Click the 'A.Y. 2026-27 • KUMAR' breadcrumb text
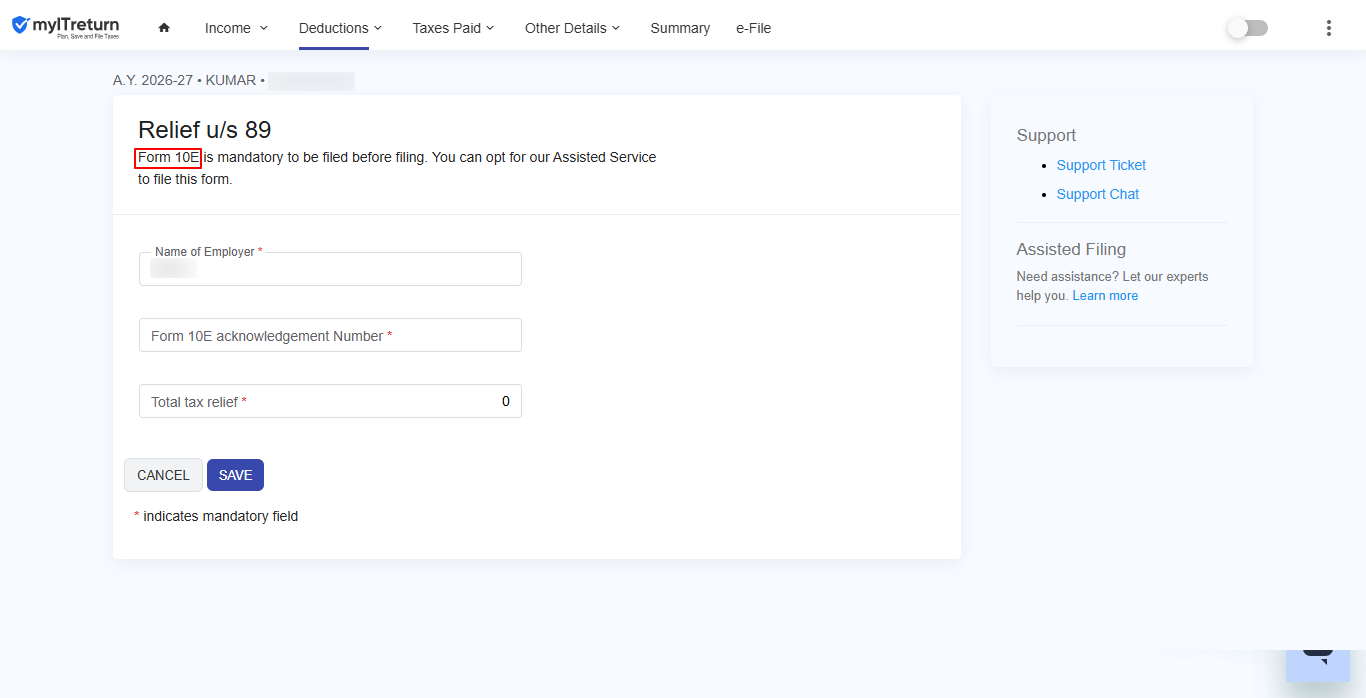 [185, 81]
